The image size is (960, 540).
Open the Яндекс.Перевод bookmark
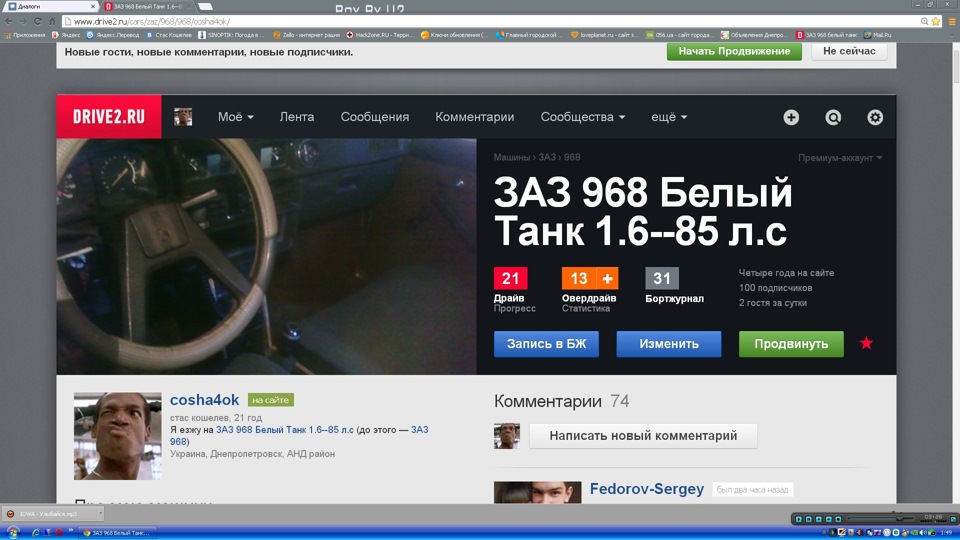pyautogui.click(x=113, y=35)
